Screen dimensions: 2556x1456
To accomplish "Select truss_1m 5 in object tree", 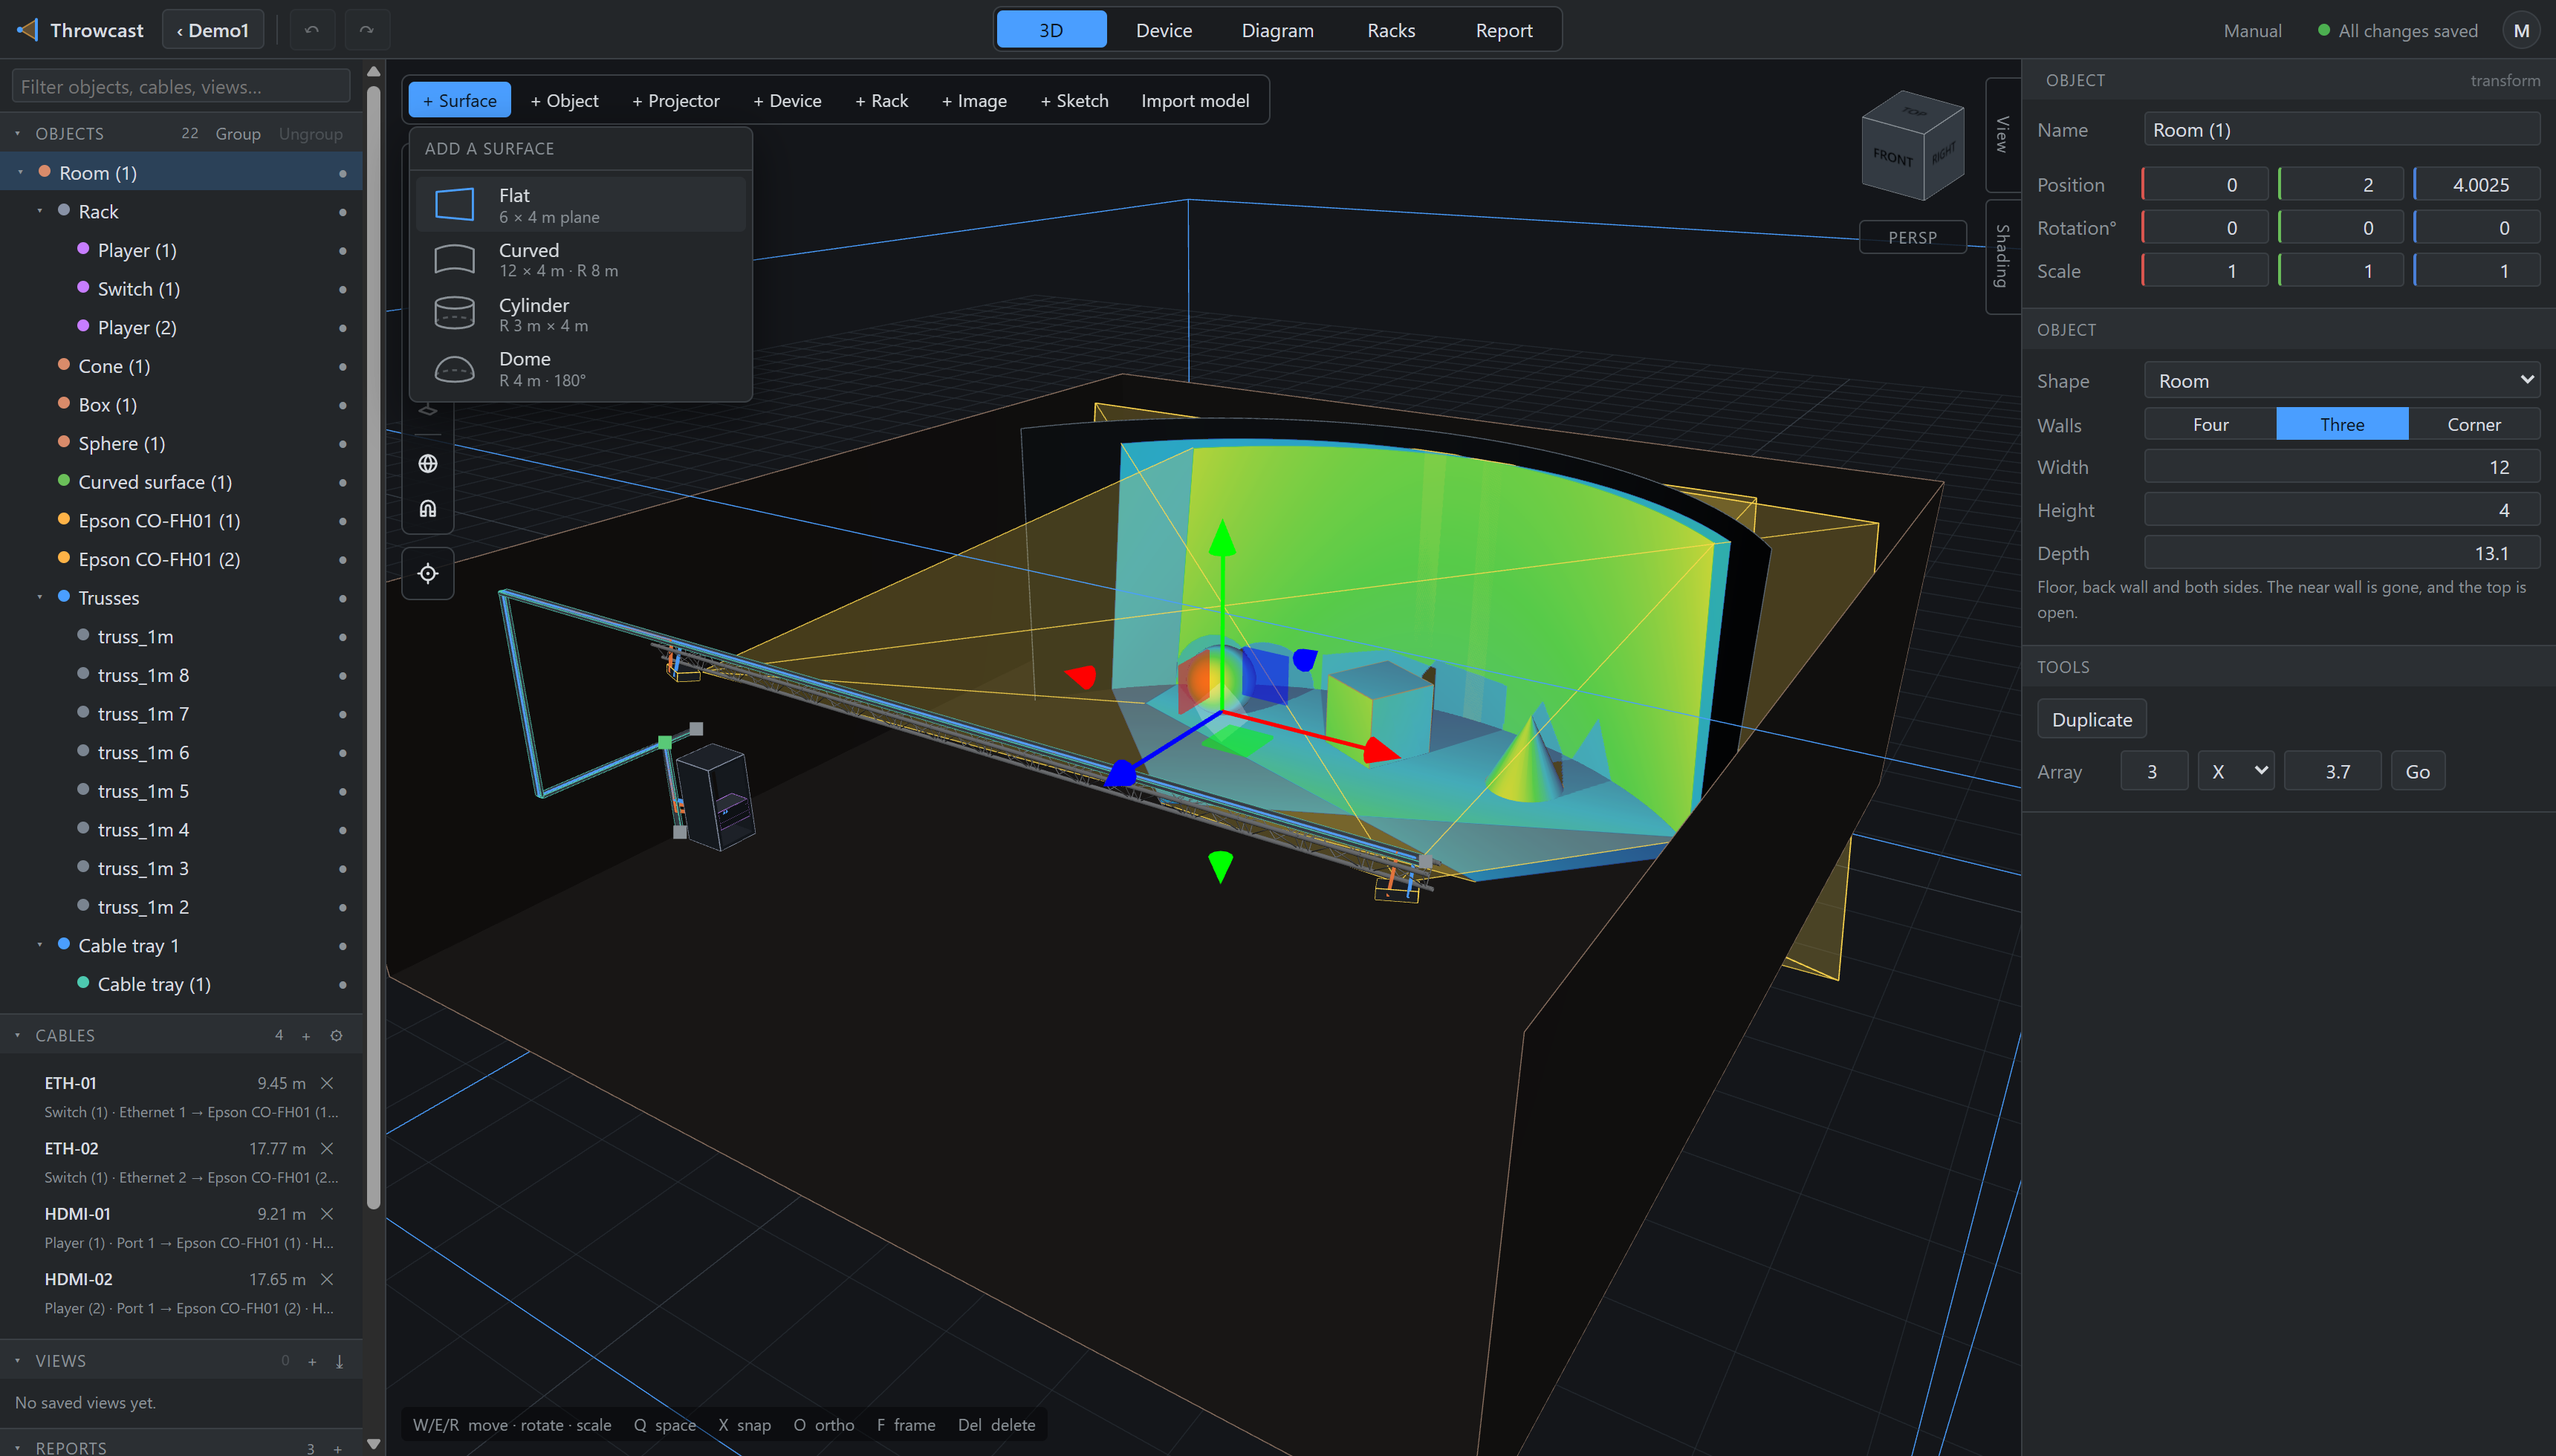I will [x=143, y=791].
